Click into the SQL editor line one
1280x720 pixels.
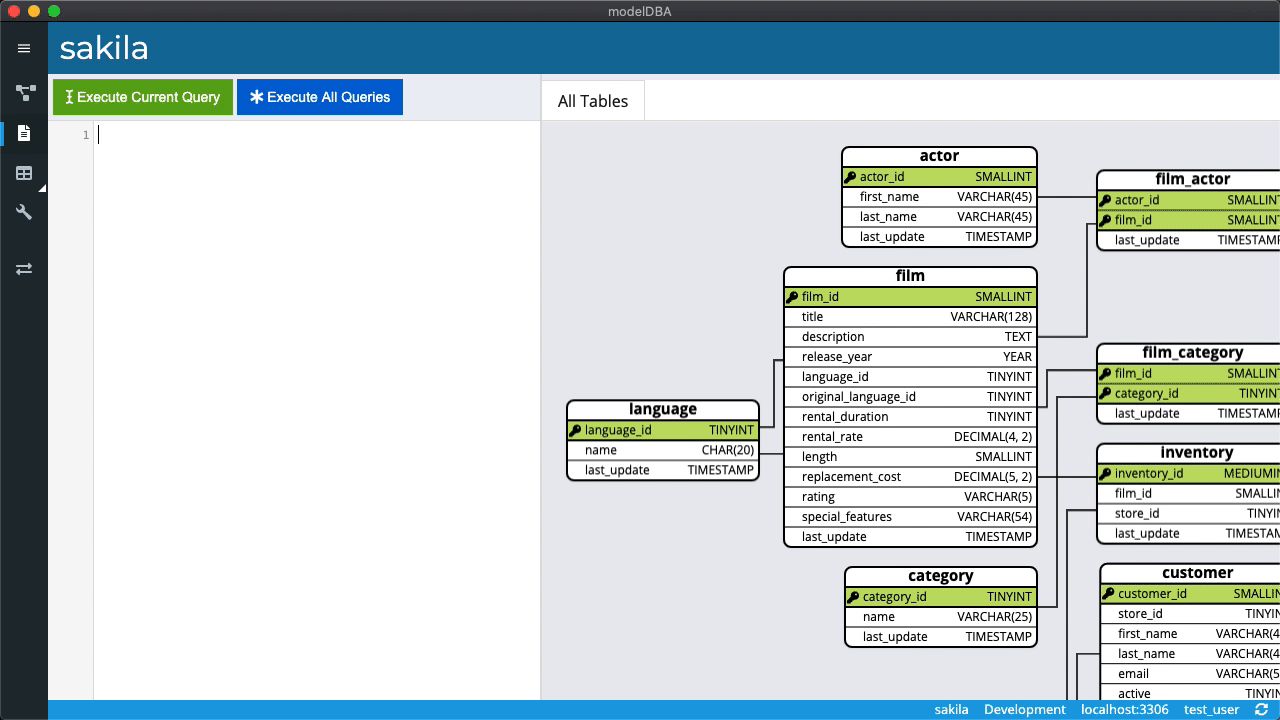[x=150, y=134]
